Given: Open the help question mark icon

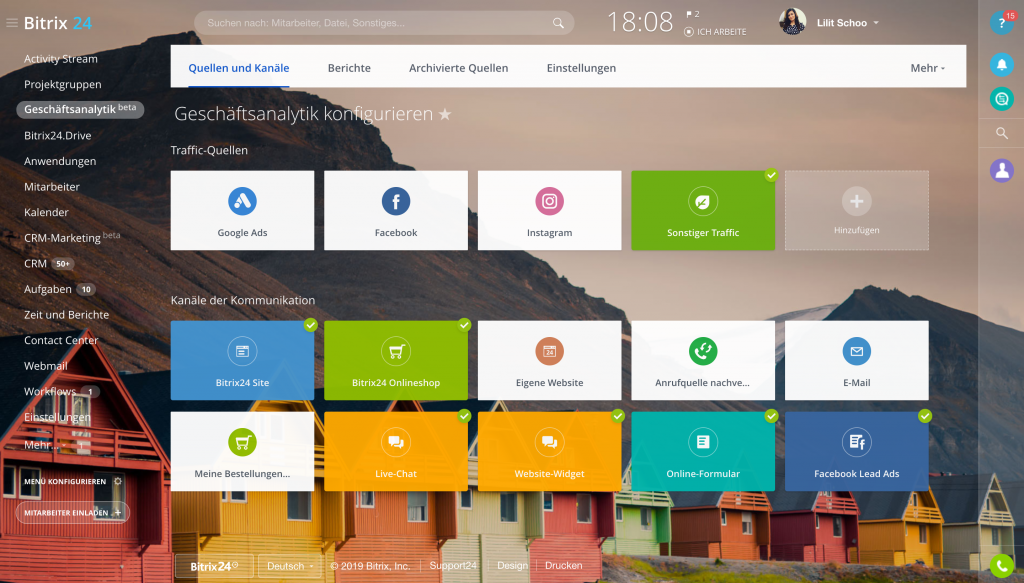Looking at the screenshot, I should 1001,24.
